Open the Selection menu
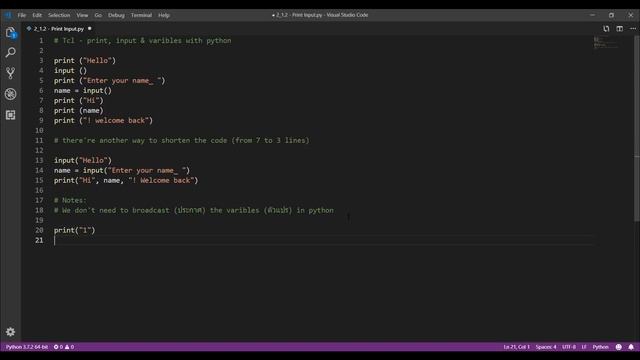 pos(59,15)
